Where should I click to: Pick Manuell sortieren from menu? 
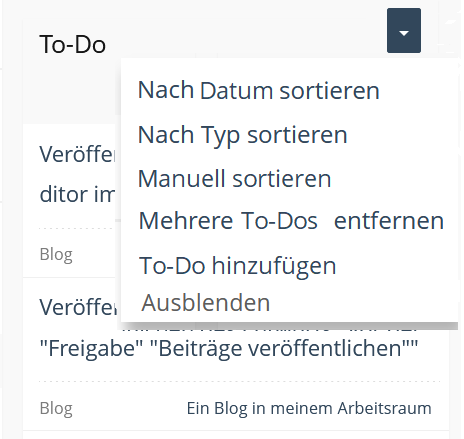(x=234, y=179)
